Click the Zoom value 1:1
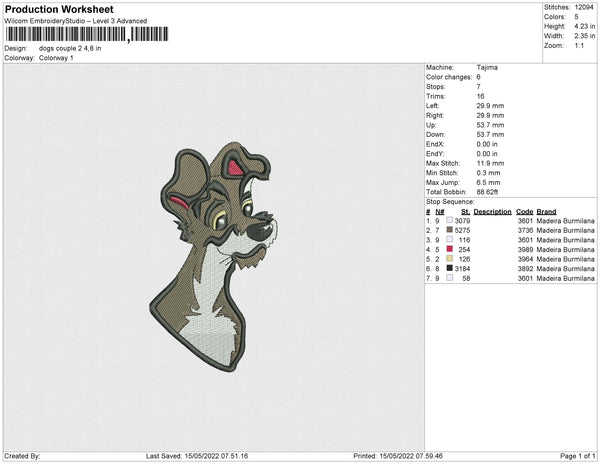Screen dimensions: 600x464 [x=579, y=46]
